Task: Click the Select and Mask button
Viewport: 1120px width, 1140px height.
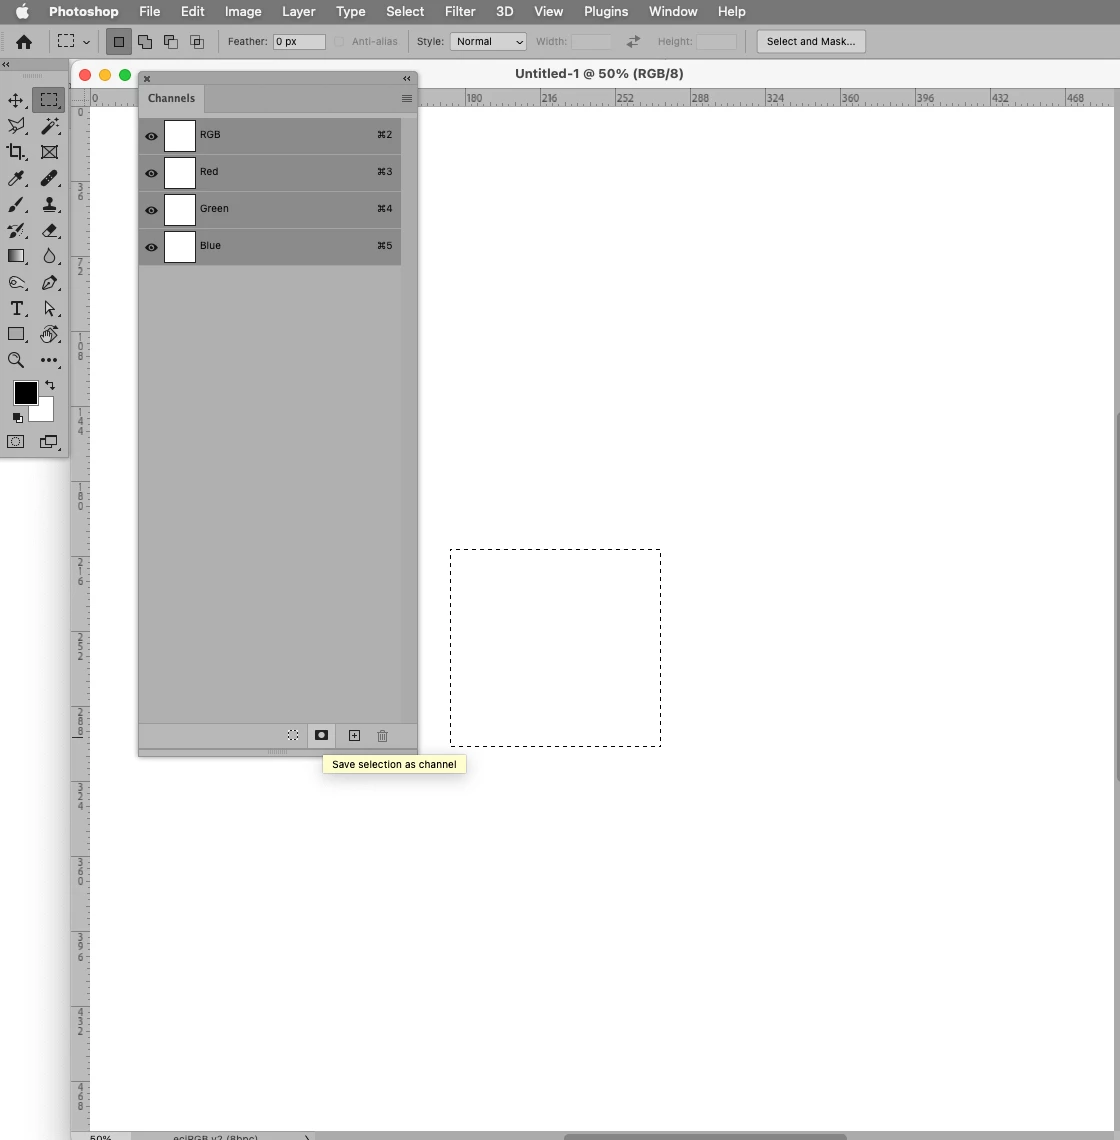Action: (811, 41)
